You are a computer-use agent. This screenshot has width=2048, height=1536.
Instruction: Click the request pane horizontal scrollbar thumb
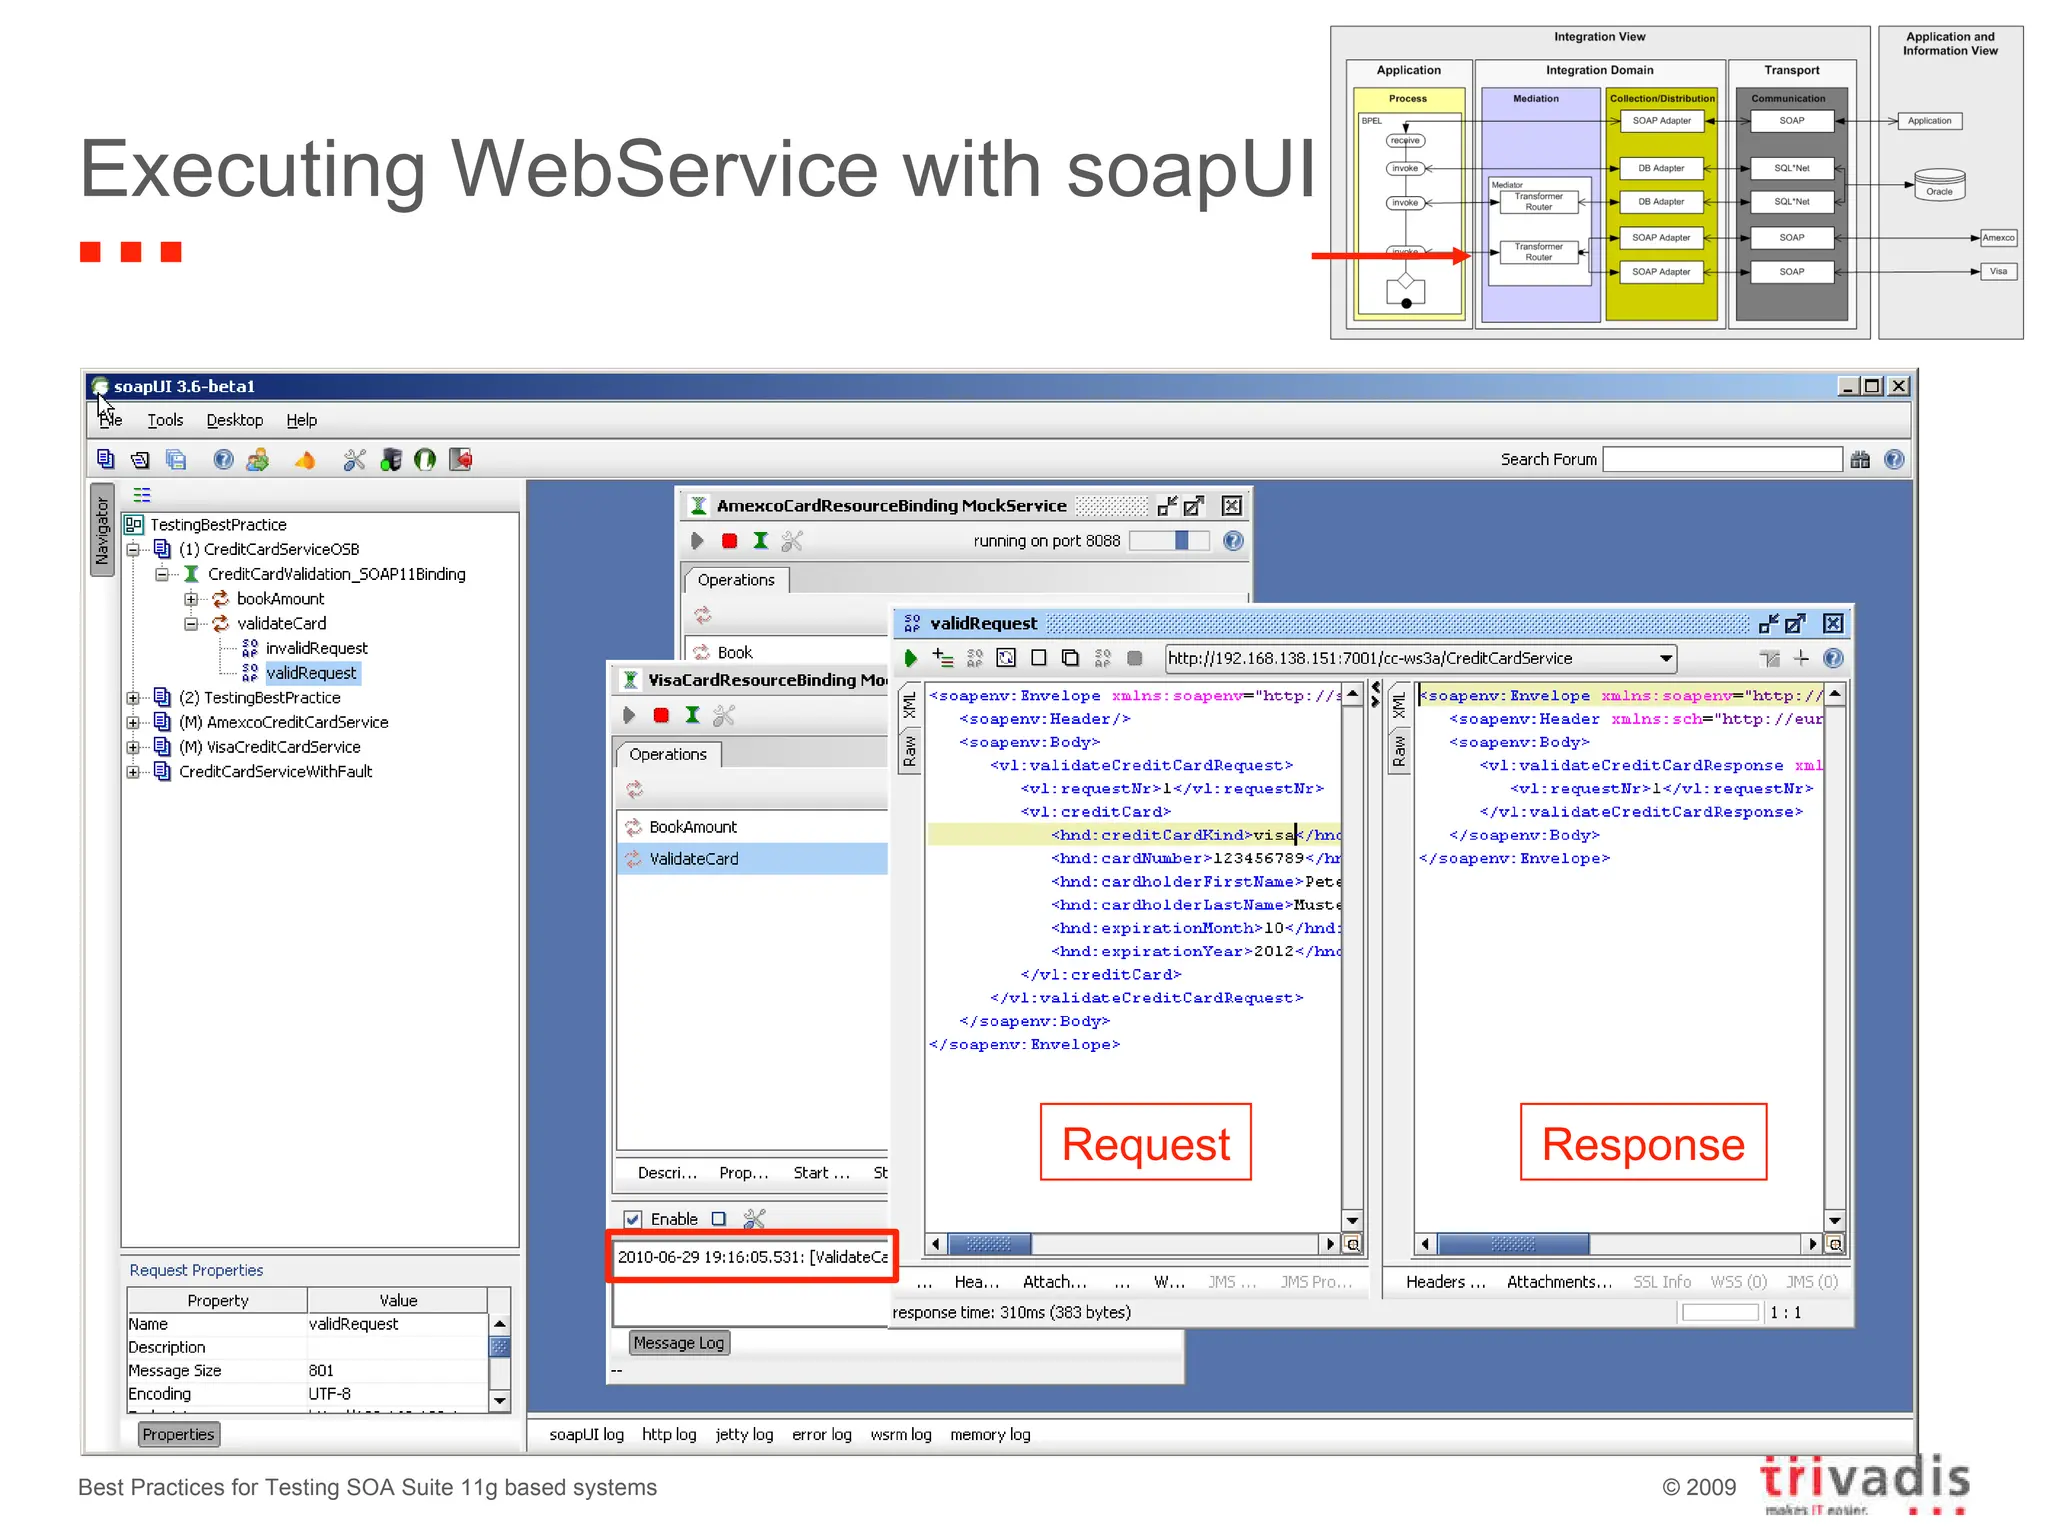tap(989, 1244)
